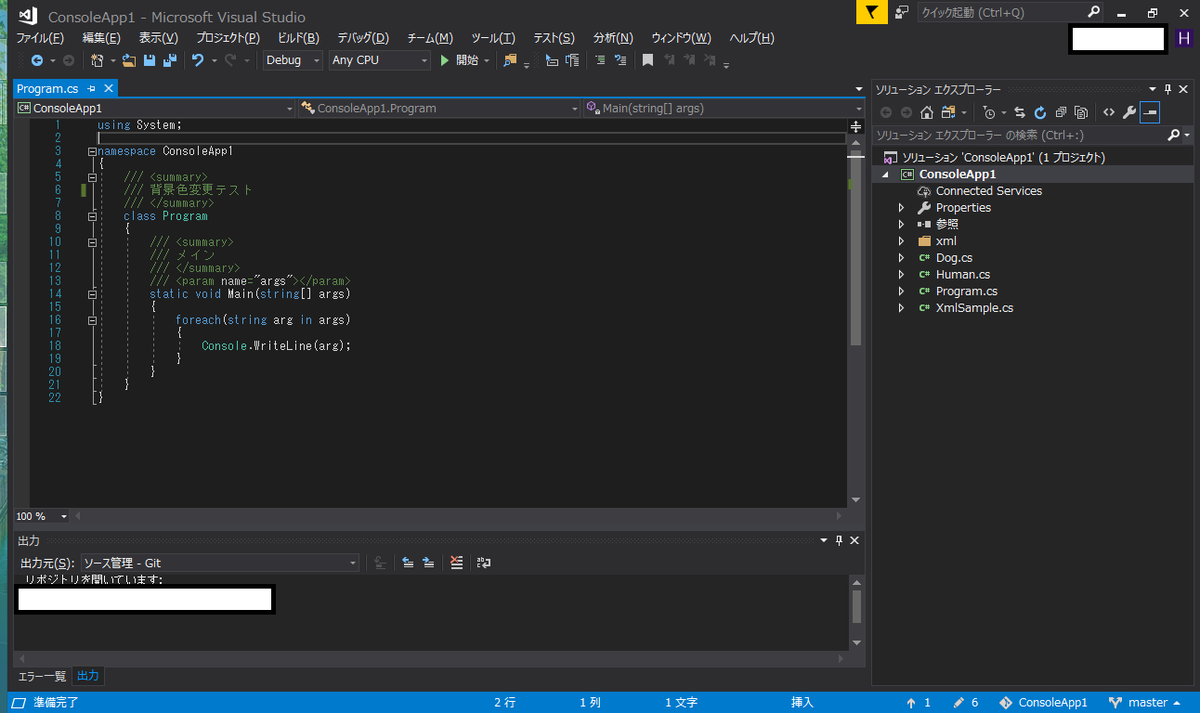Undo with the Undo arrow icon

[197, 60]
